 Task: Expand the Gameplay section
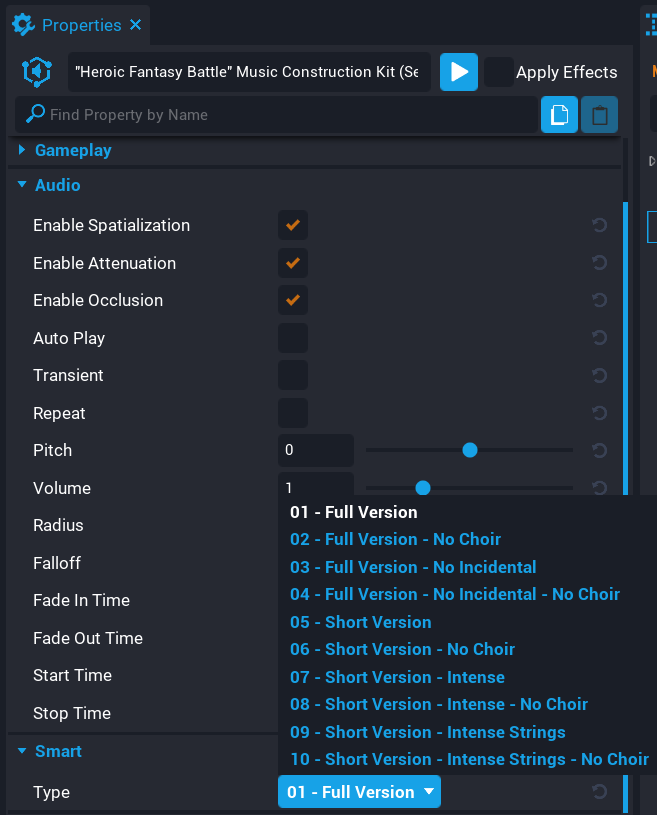pyautogui.click(x=20, y=149)
